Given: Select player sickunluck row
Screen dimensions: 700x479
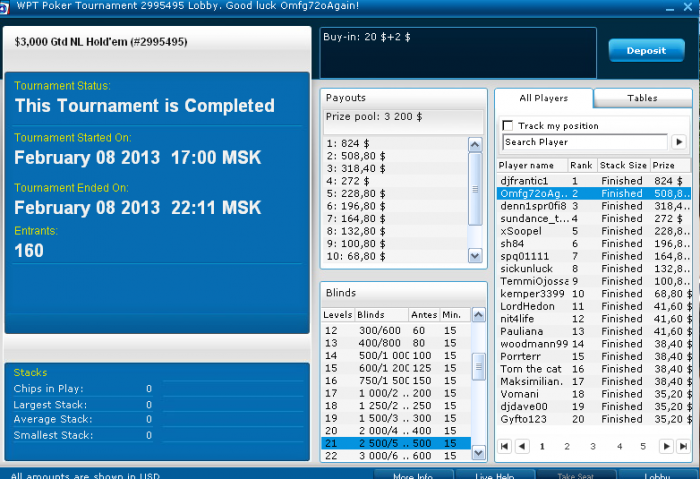Looking at the screenshot, I should coord(594,269).
